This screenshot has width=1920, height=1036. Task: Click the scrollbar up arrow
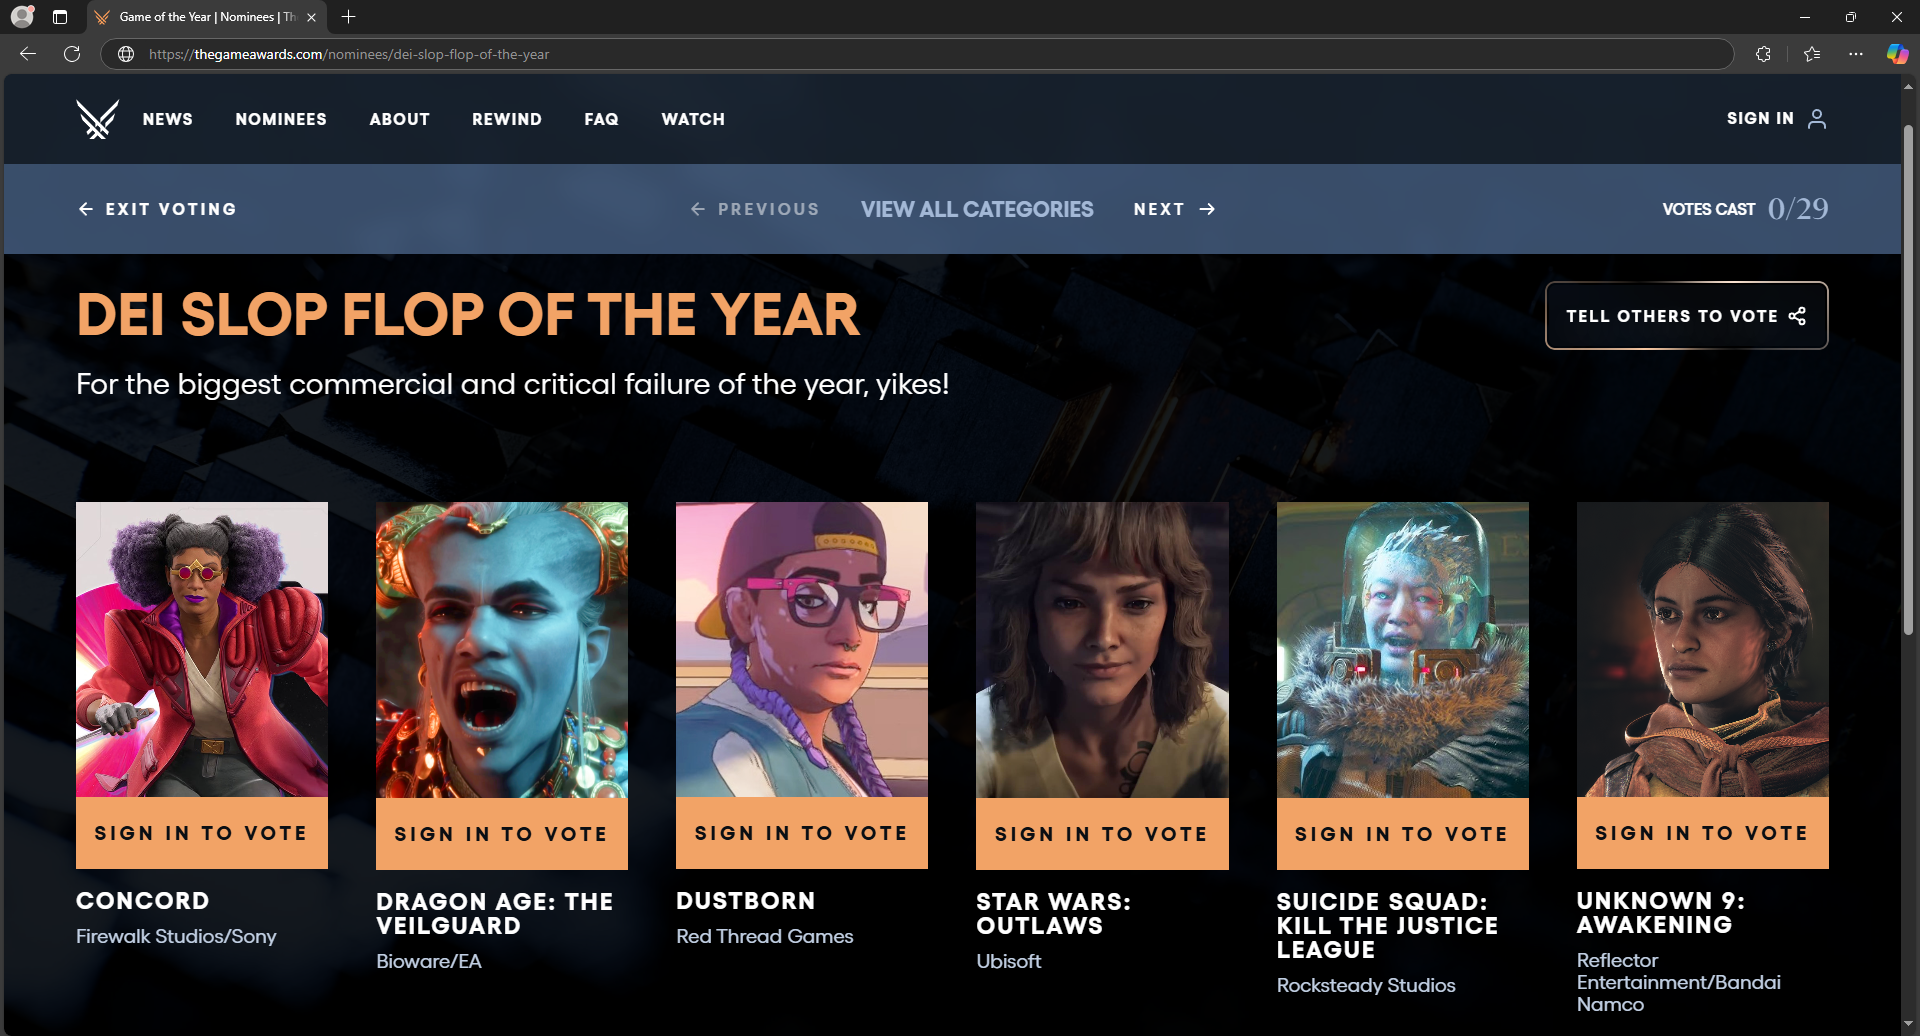point(1908,87)
